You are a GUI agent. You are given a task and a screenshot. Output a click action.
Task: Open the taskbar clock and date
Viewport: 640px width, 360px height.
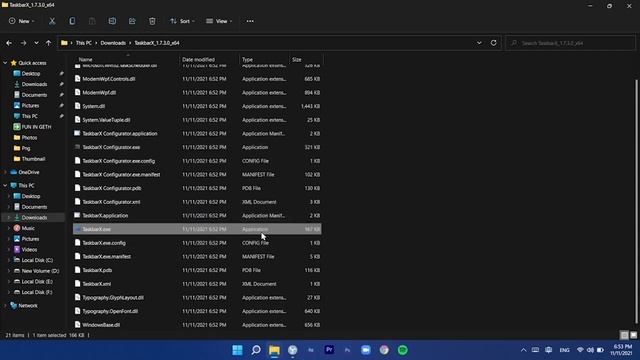[622, 350]
